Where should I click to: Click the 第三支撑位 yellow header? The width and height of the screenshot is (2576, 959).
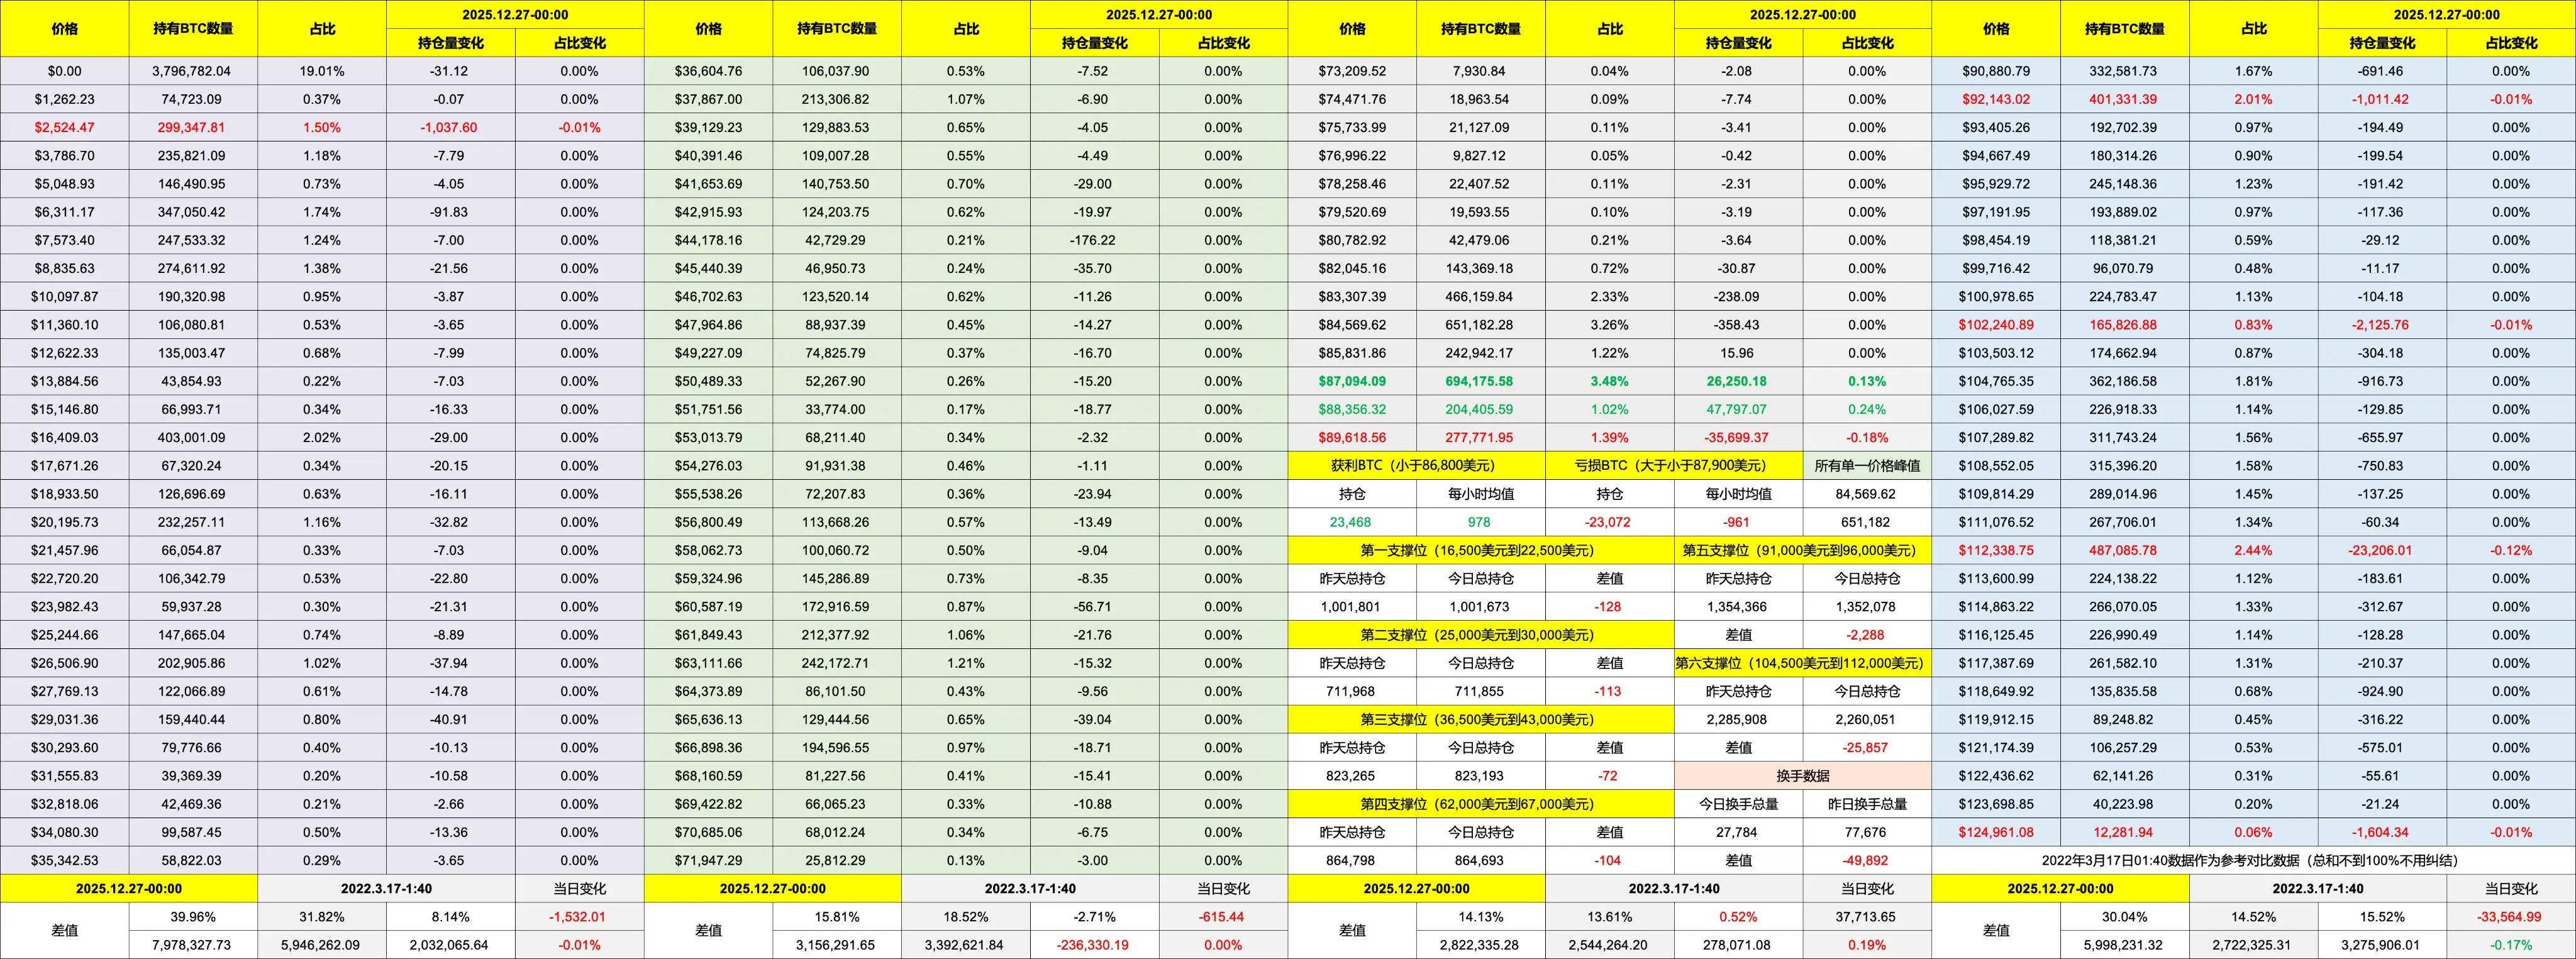1480,719
